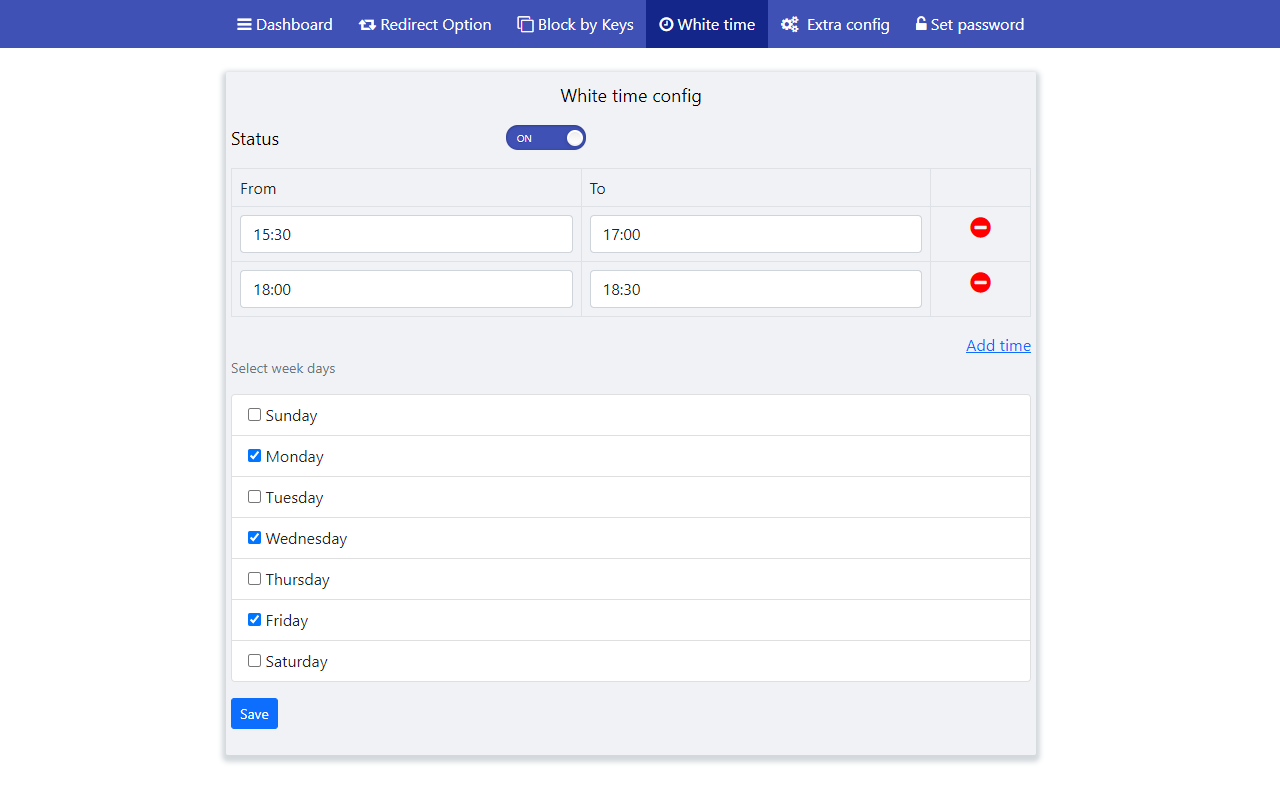Check the Sunday checkbox
This screenshot has width=1280, height=800.
pos(254,413)
